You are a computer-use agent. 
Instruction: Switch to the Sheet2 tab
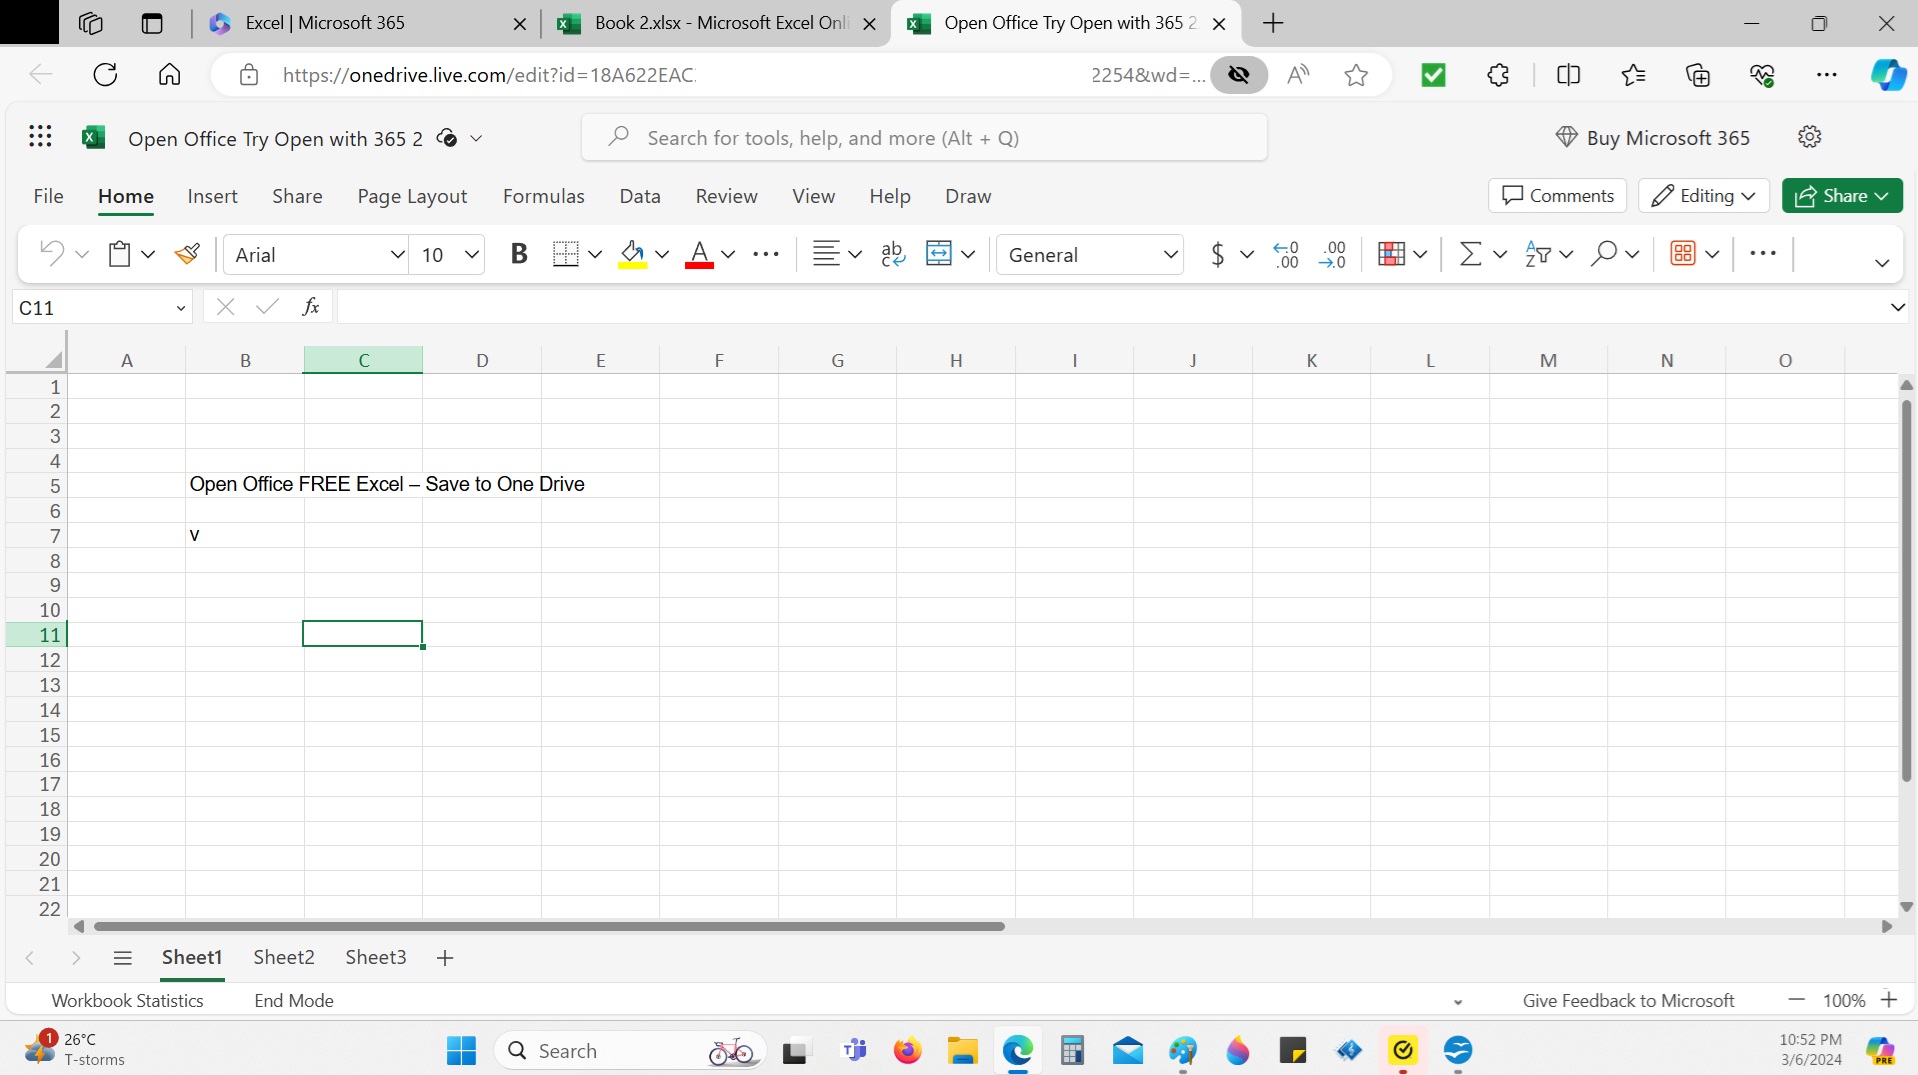(284, 957)
